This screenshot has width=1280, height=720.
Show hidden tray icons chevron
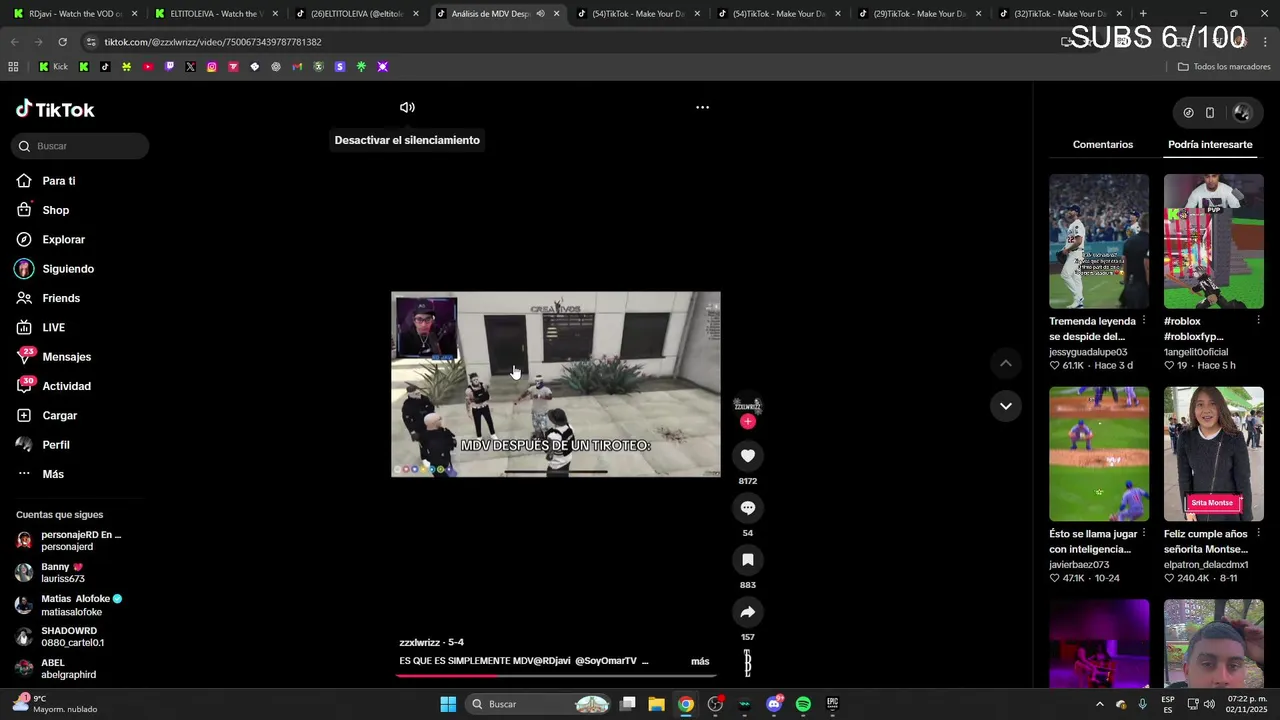click(x=1099, y=704)
